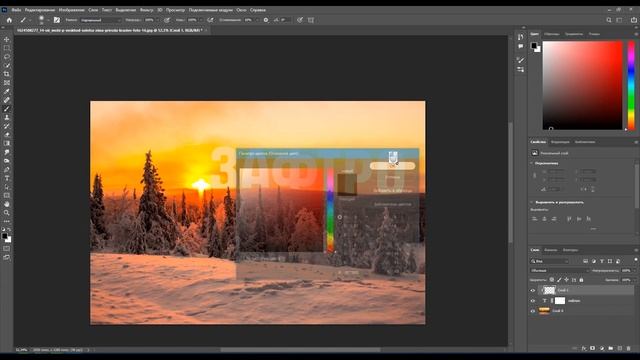The height and width of the screenshot is (360, 640).
Task: Switch to the Контуры tab
Action: click(x=570, y=250)
